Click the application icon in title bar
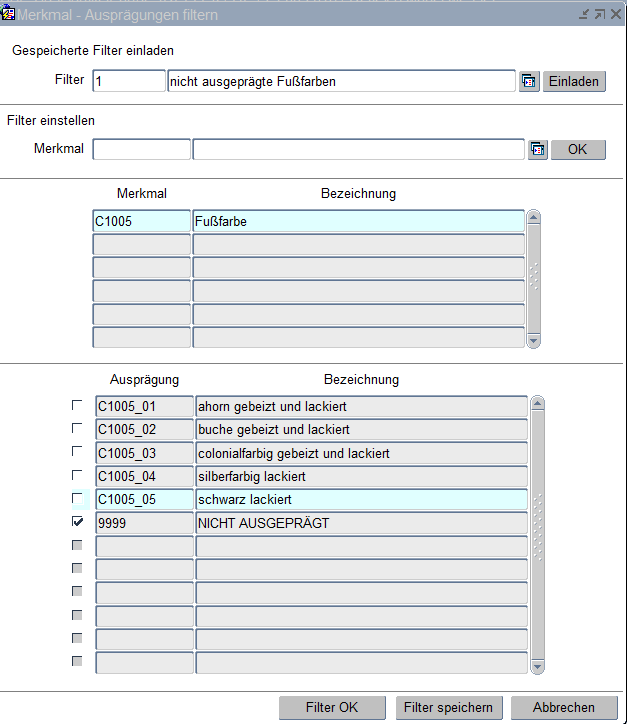The image size is (627, 724). tap(9, 15)
